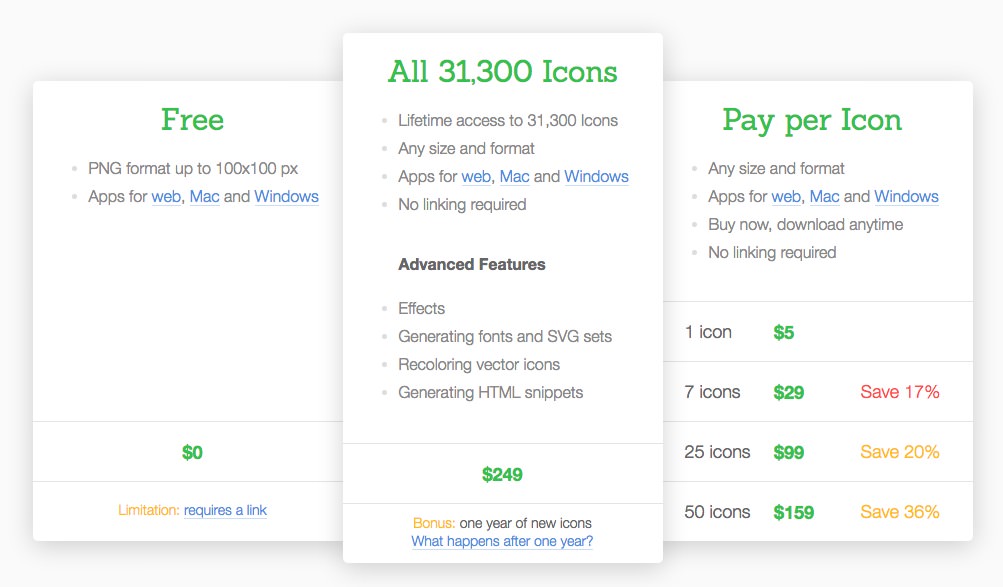Open the "web" link in Free plan
Image resolution: width=1003 pixels, height=587 pixels.
click(x=165, y=197)
